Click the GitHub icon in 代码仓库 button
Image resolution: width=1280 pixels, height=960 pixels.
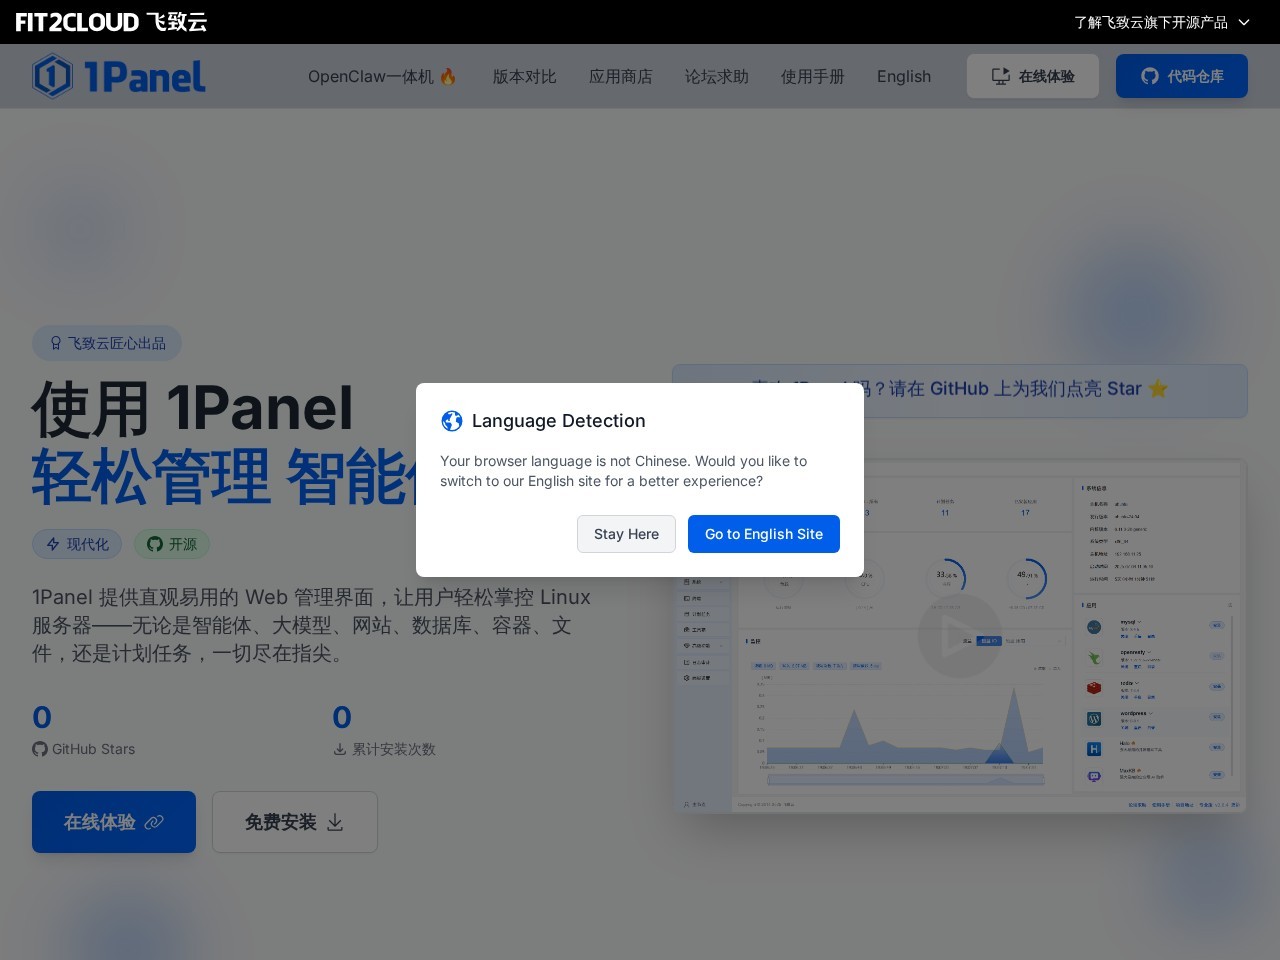coord(1150,76)
